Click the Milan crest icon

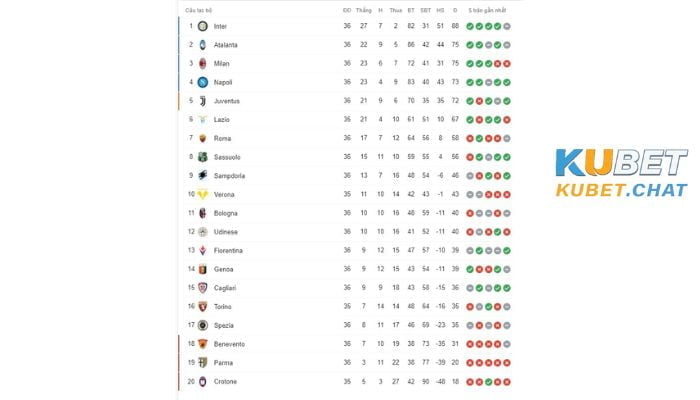tap(203, 63)
